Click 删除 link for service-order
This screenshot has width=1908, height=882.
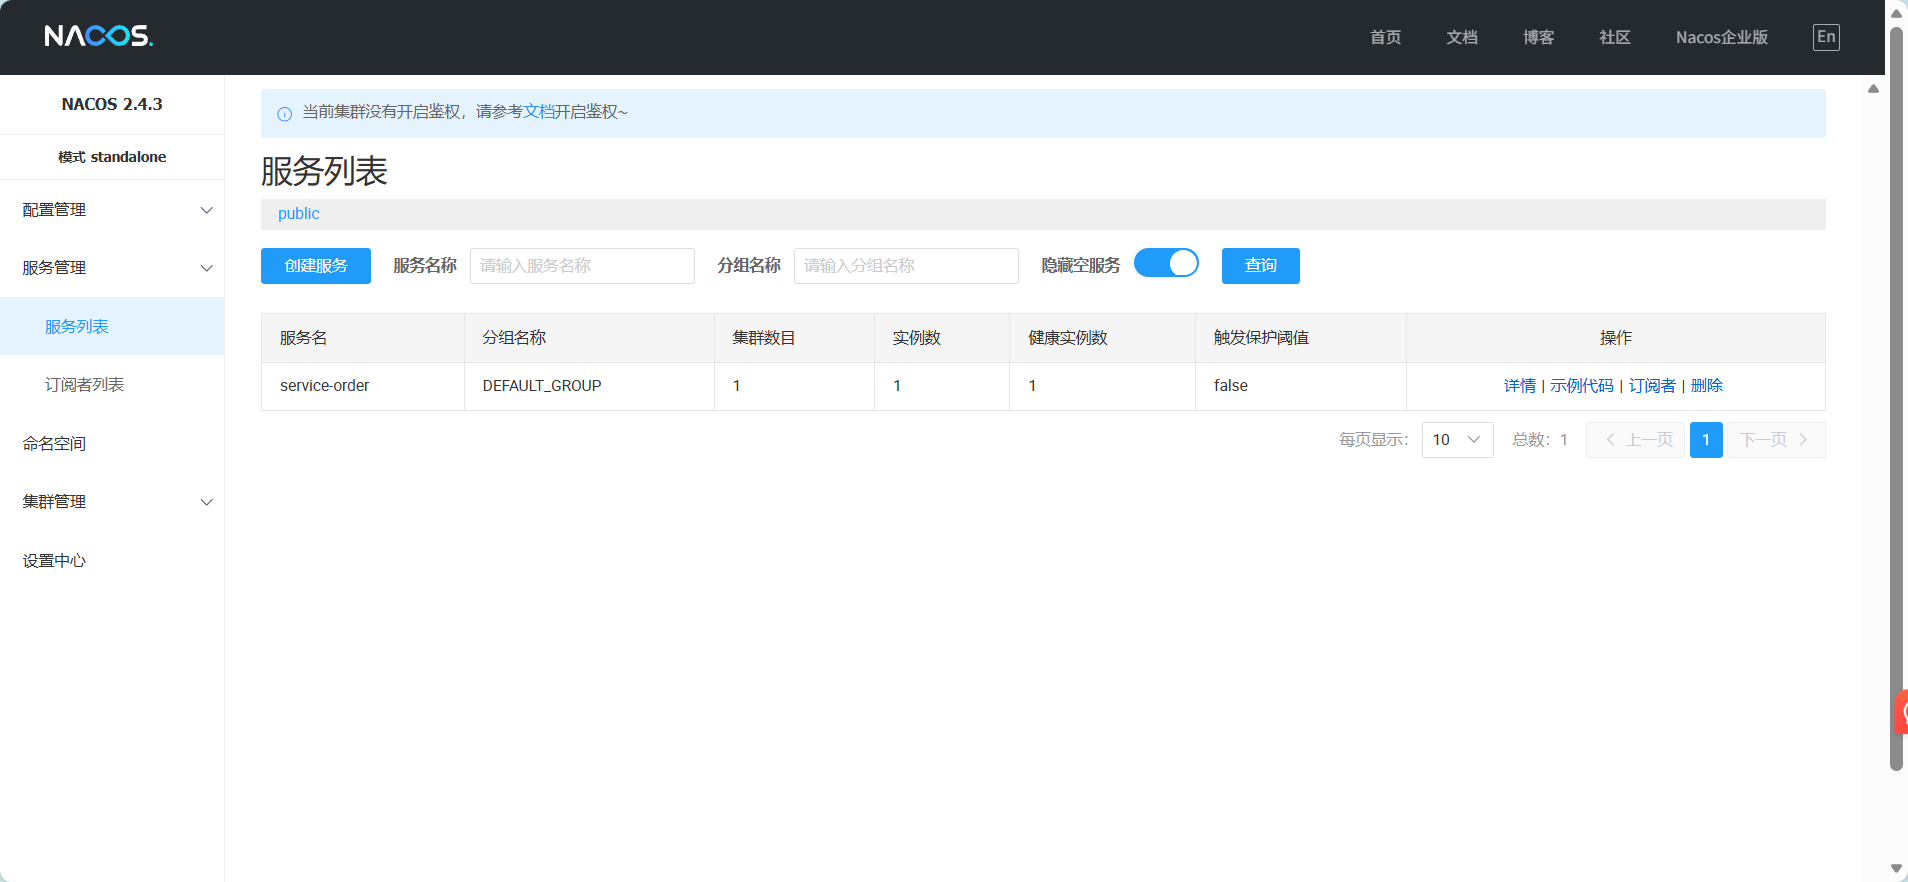pos(1706,386)
